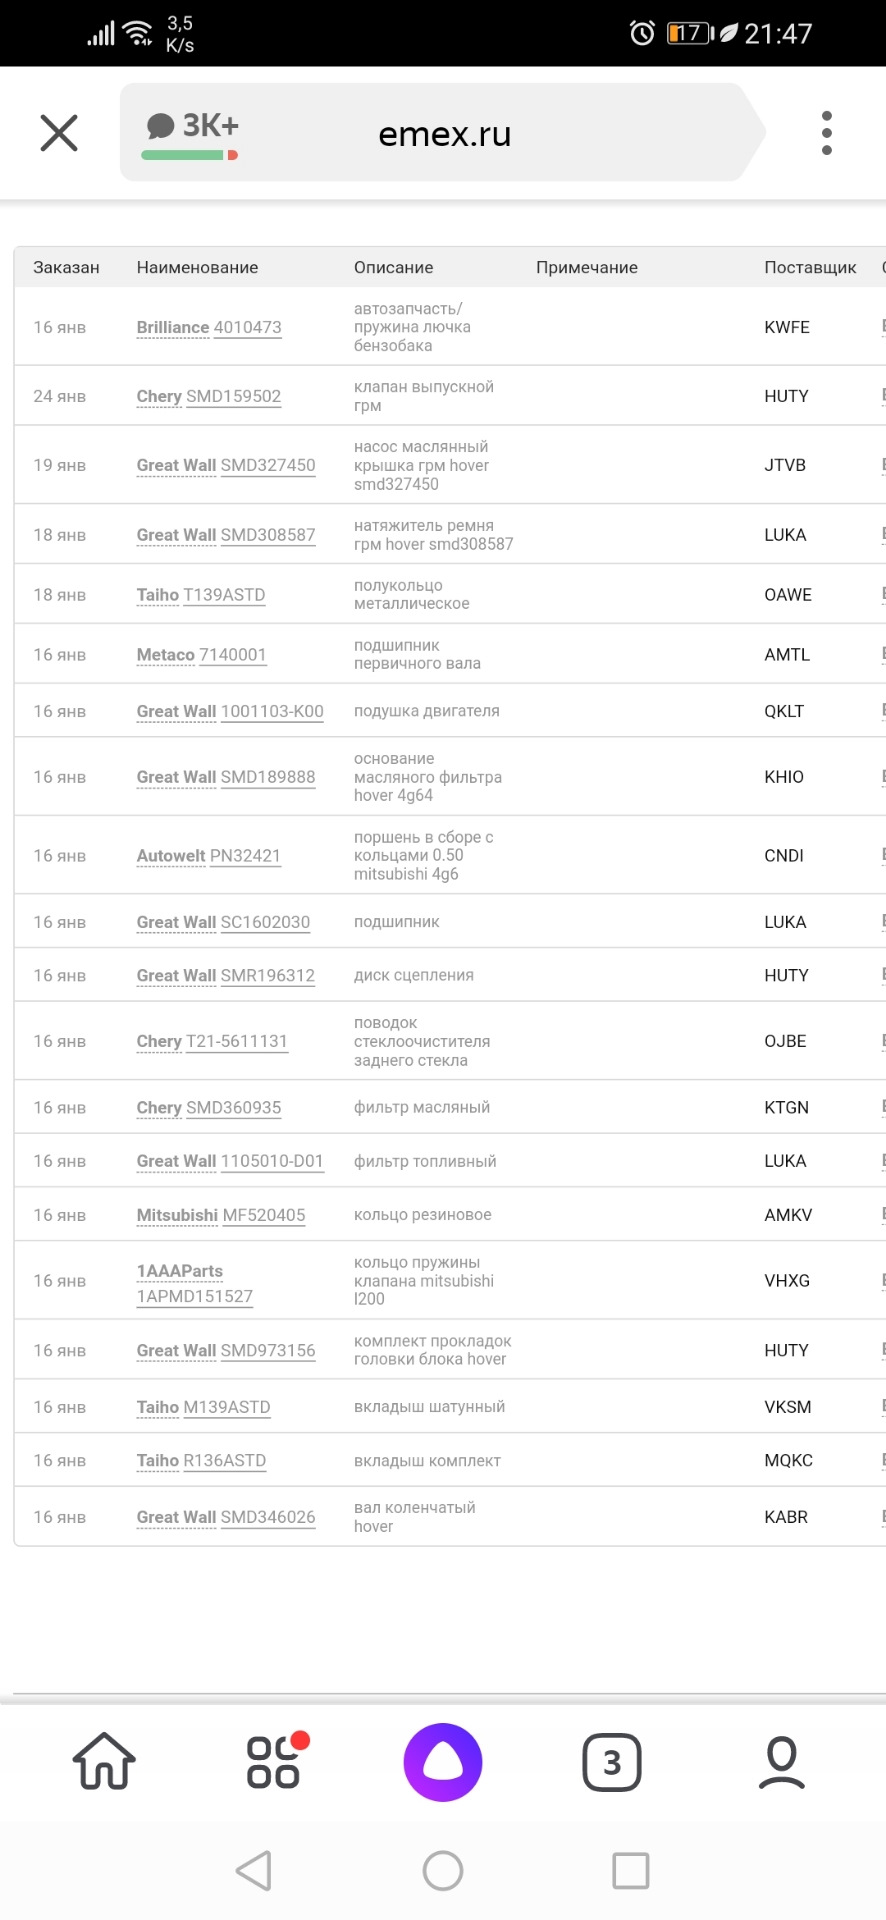The image size is (886, 1920).
Task: Open Autowelt PN32421 part link
Action: coord(209,856)
